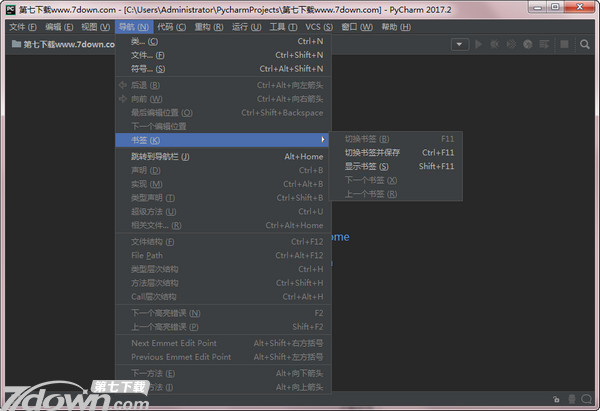This screenshot has height=411, width=600.
Task: Open the 窗口 (W) menu
Action: point(357,27)
